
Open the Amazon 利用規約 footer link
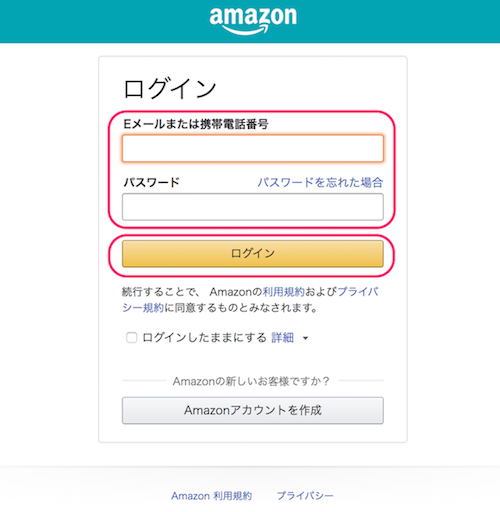(x=212, y=496)
